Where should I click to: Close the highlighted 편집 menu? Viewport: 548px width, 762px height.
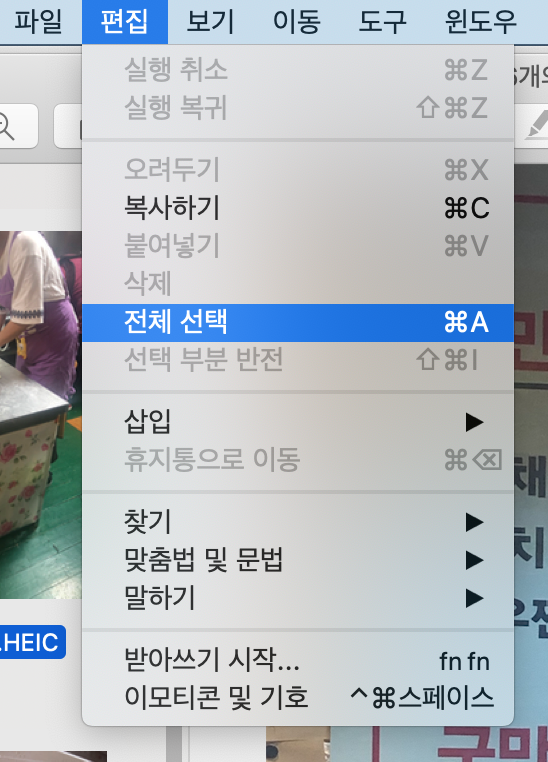coord(125,22)
